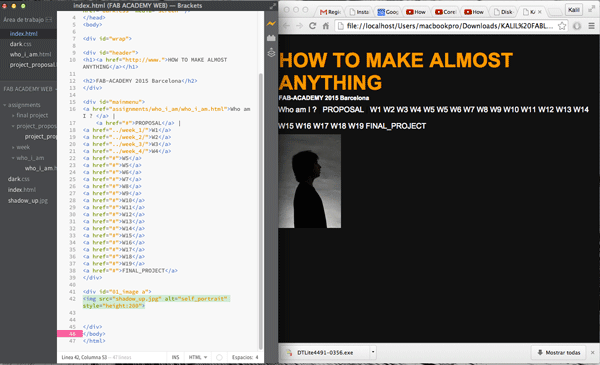Open FAB ACADEMY WEB project dropdown
This screenshot has height=365, width=600.
click(29, 89)
